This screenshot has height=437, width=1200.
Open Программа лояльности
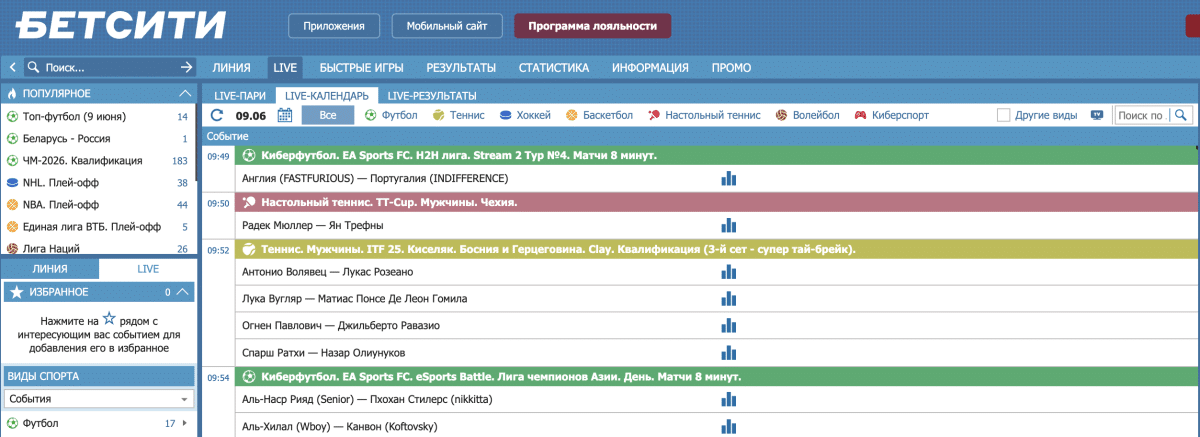coord(593,26)
